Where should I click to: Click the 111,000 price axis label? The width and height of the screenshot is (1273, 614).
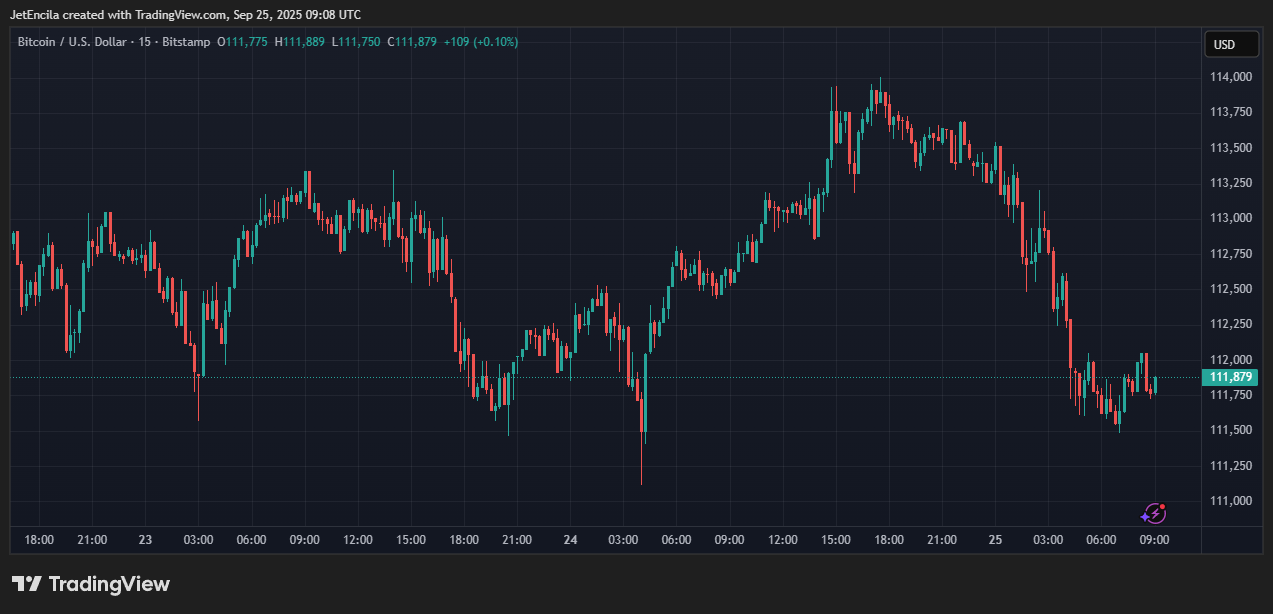pos(1232,501)
